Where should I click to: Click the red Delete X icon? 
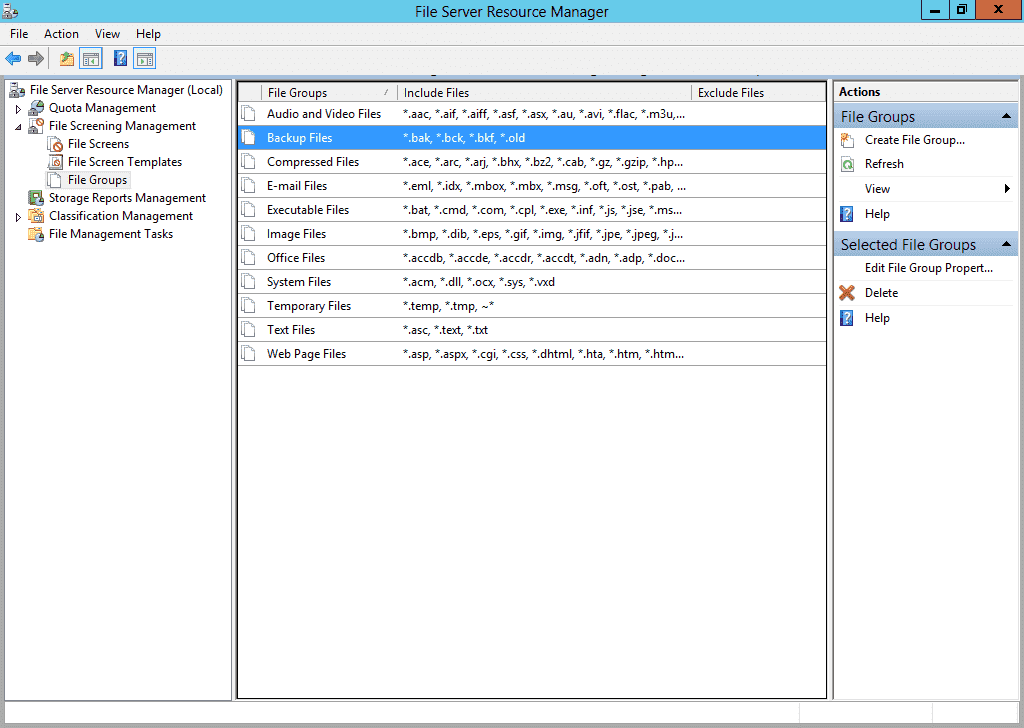pyautogui.click(x=847, y=293)
